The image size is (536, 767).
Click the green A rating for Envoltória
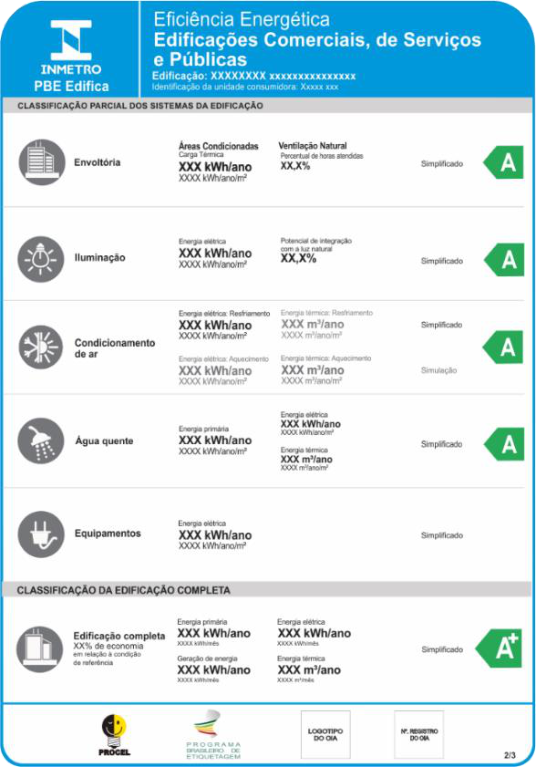coord(503,162)
